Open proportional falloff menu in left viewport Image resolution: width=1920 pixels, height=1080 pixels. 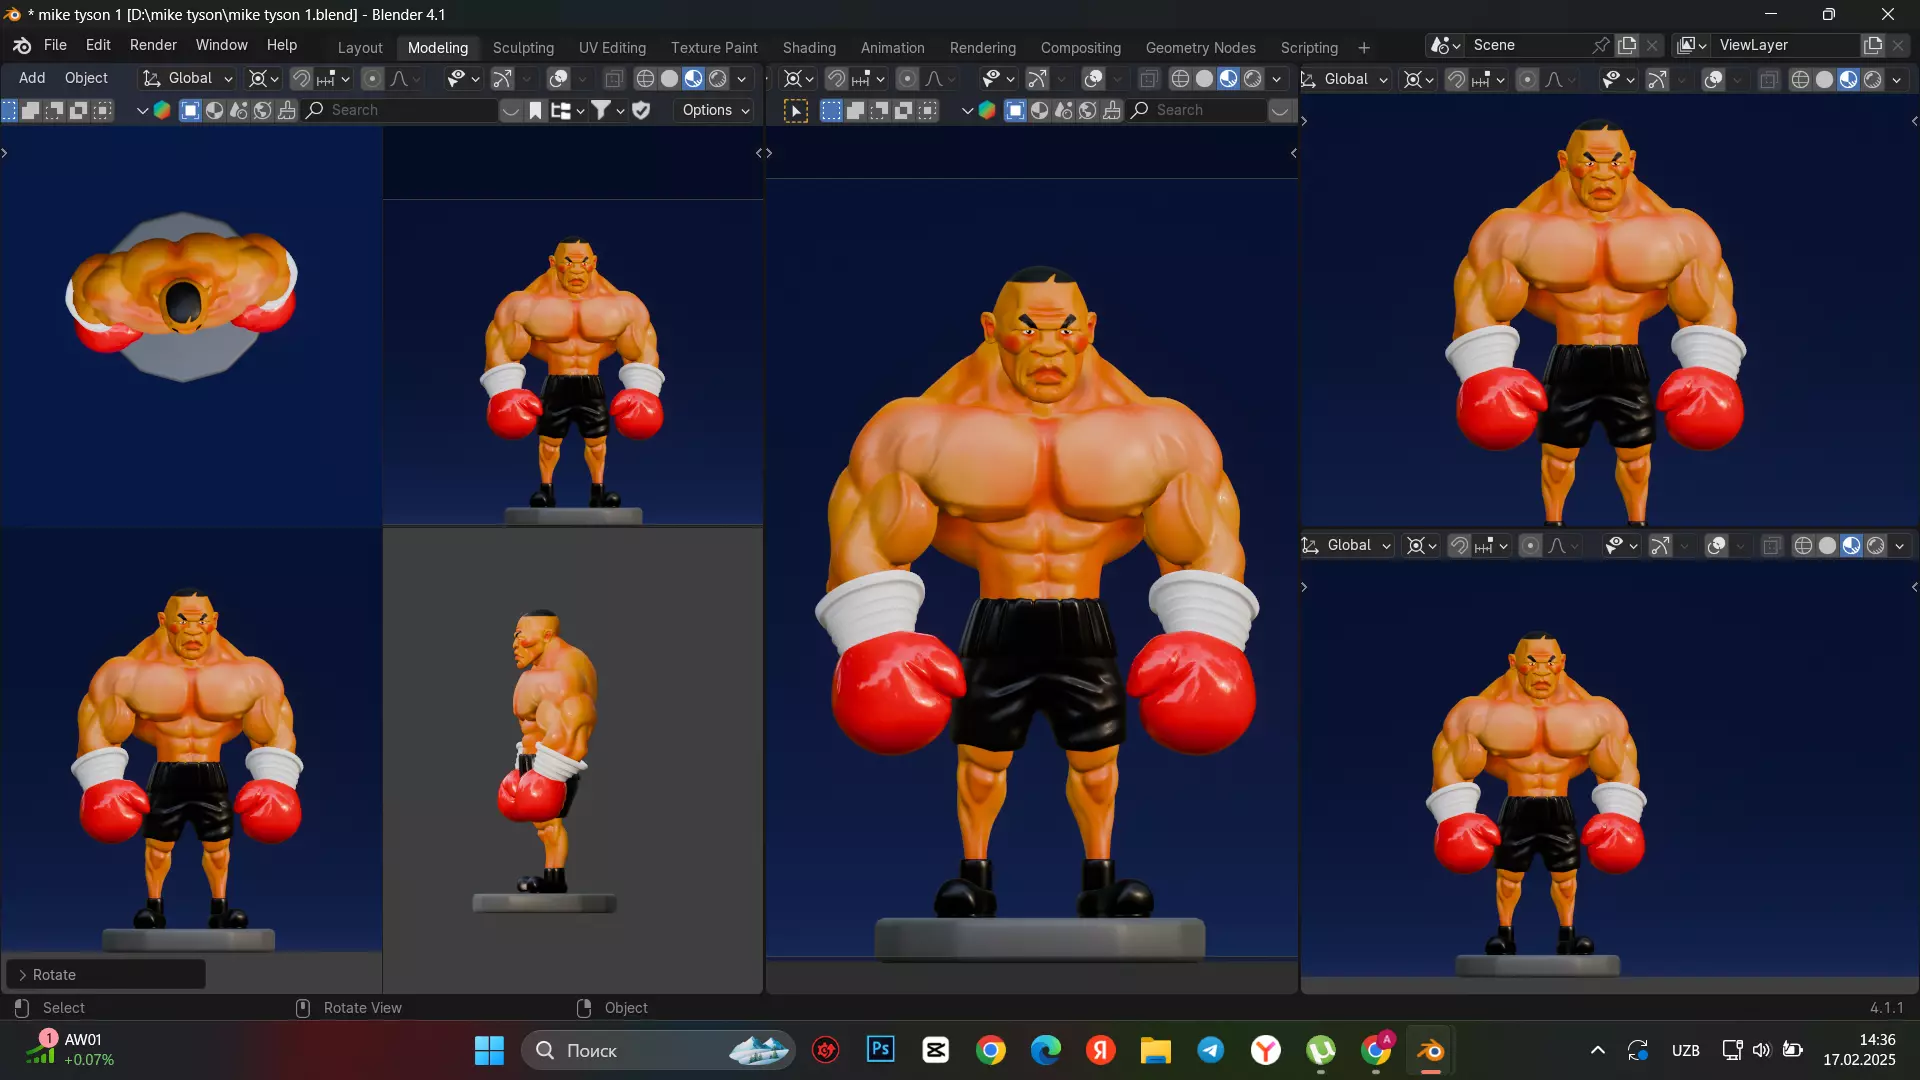point(405,79)
